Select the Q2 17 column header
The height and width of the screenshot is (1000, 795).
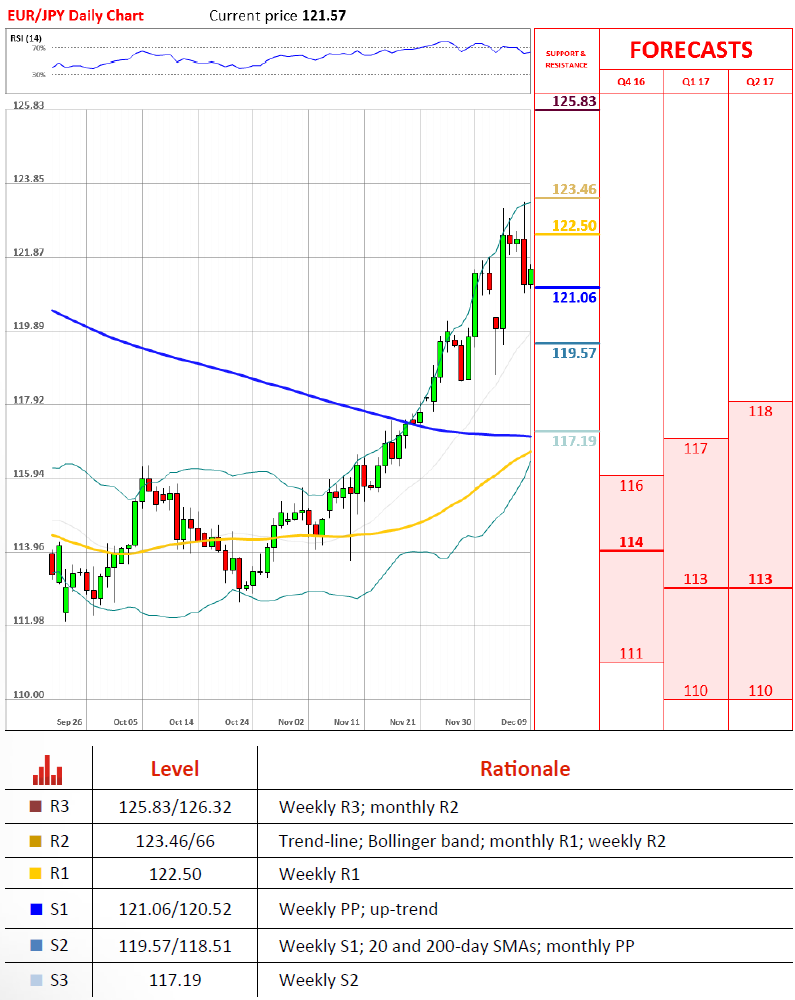(x=760, y=82)
